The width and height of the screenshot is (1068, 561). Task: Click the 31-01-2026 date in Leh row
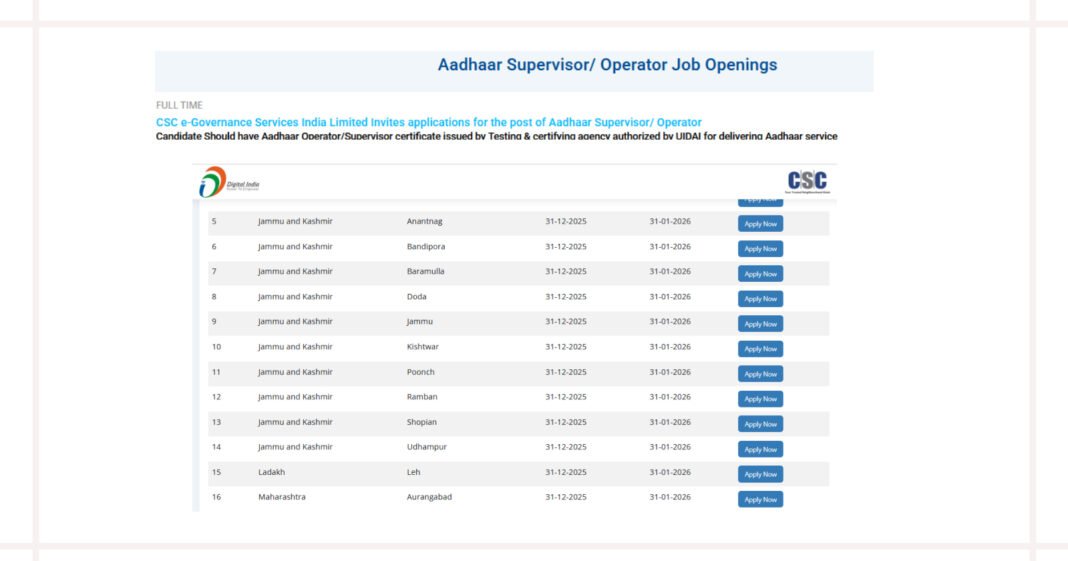click(x=670, y=472)
